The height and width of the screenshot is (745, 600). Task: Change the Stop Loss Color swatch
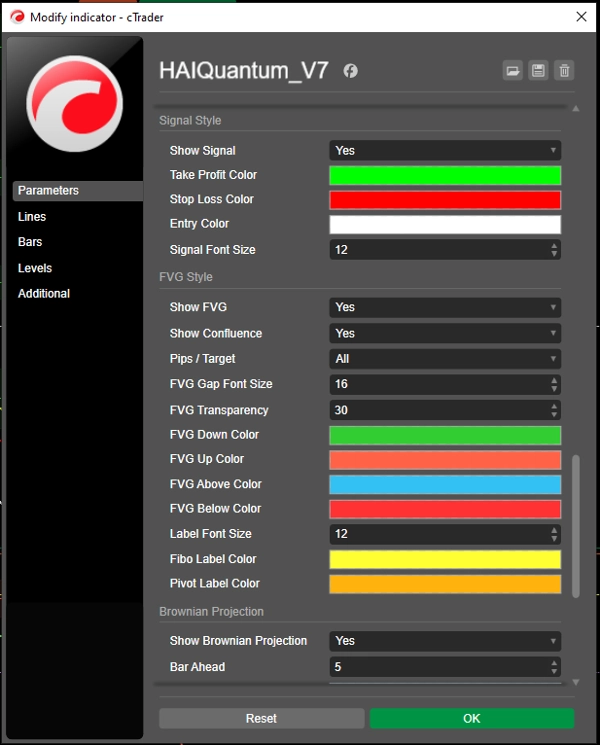click(x=445, y=200)
